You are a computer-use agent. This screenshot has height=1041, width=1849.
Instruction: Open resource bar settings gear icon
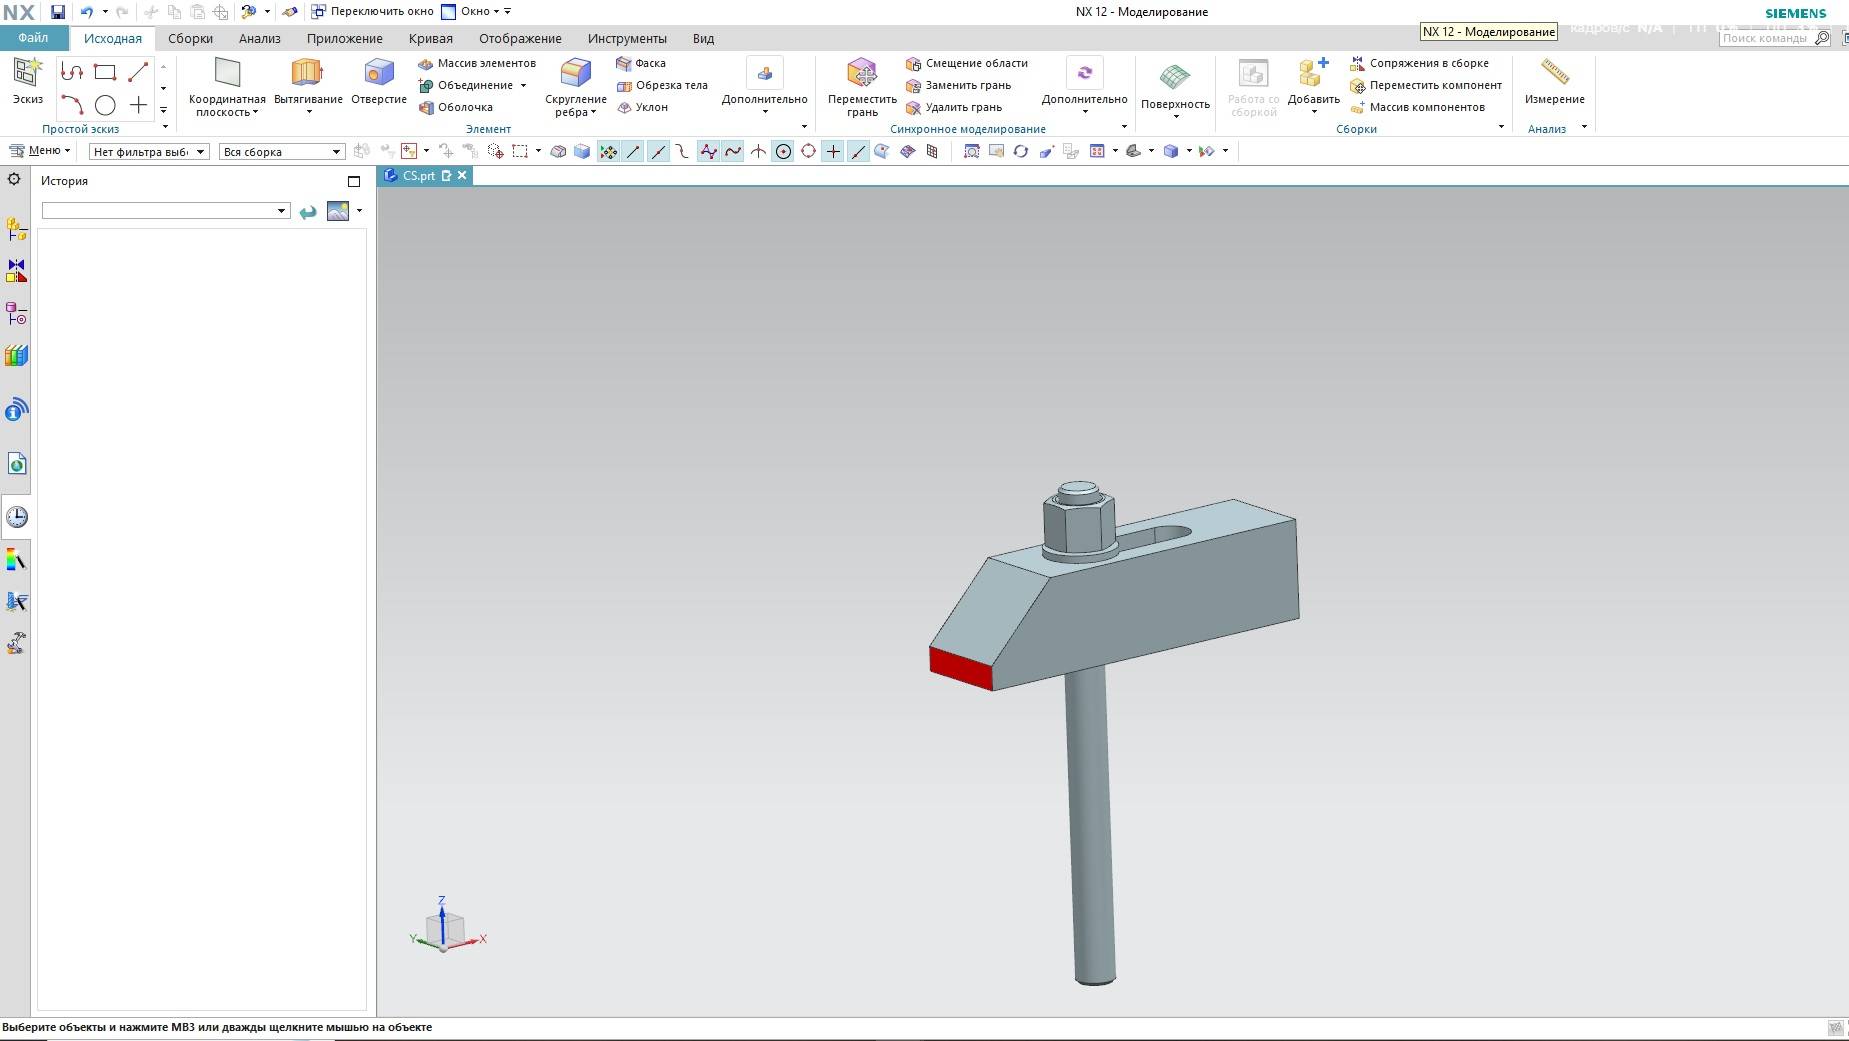click(14, 179)
